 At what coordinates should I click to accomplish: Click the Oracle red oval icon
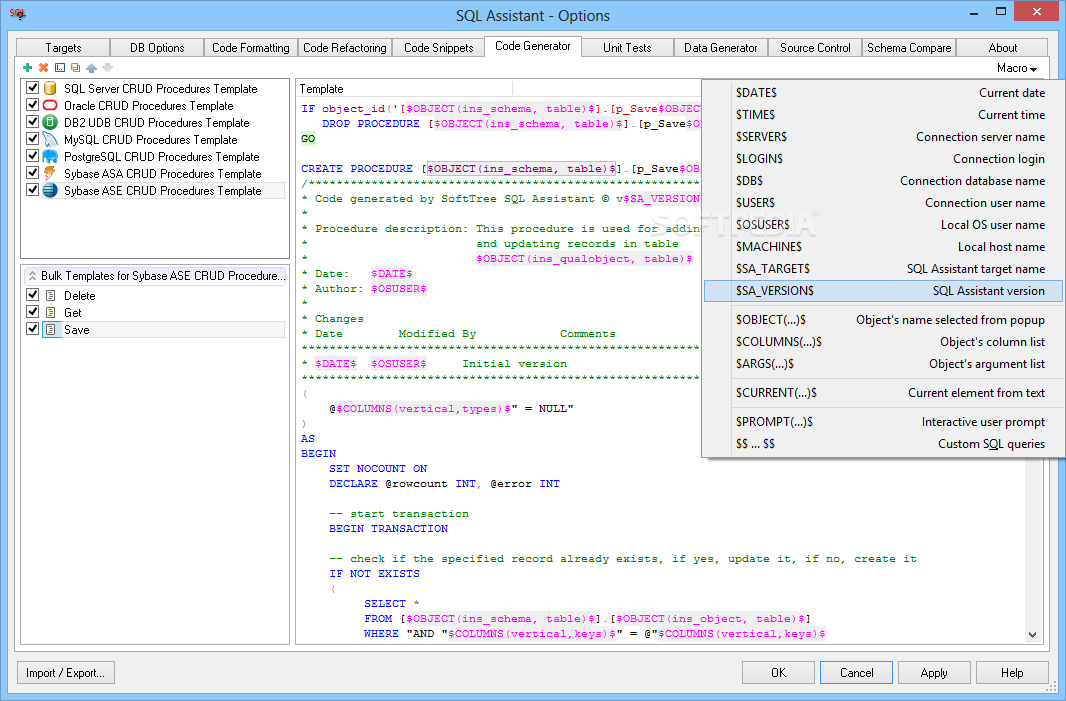(50, 105)
